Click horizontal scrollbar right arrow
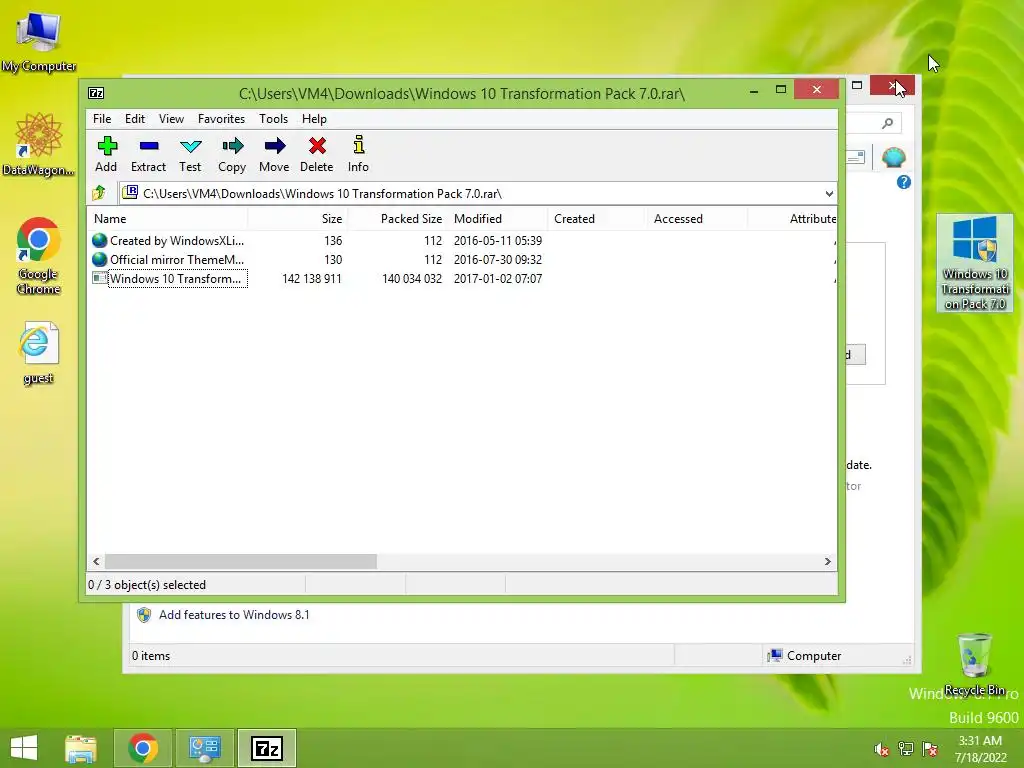Image resolution: width=1024 pixels, height=768 pixels. (827, 561)
